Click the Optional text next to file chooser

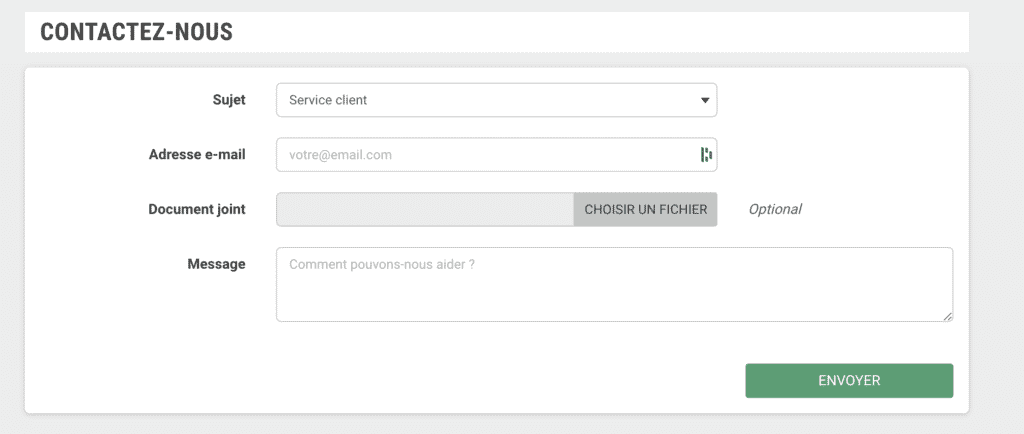tap(775, 209)
